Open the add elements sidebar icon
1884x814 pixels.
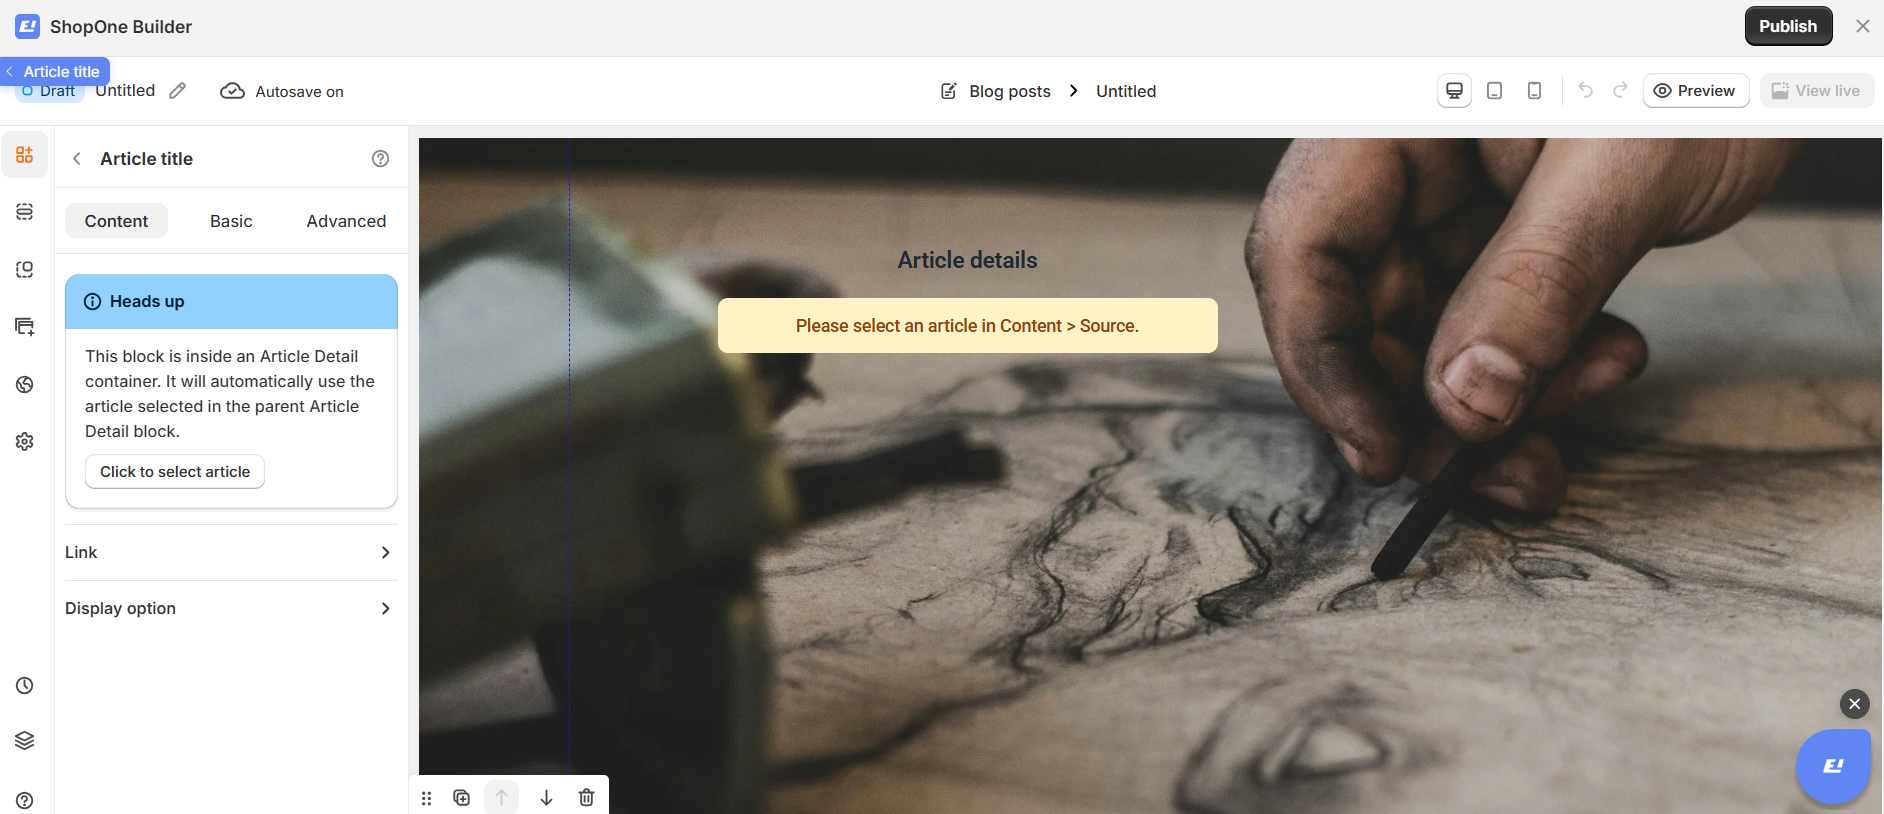[x=25, y=155]
